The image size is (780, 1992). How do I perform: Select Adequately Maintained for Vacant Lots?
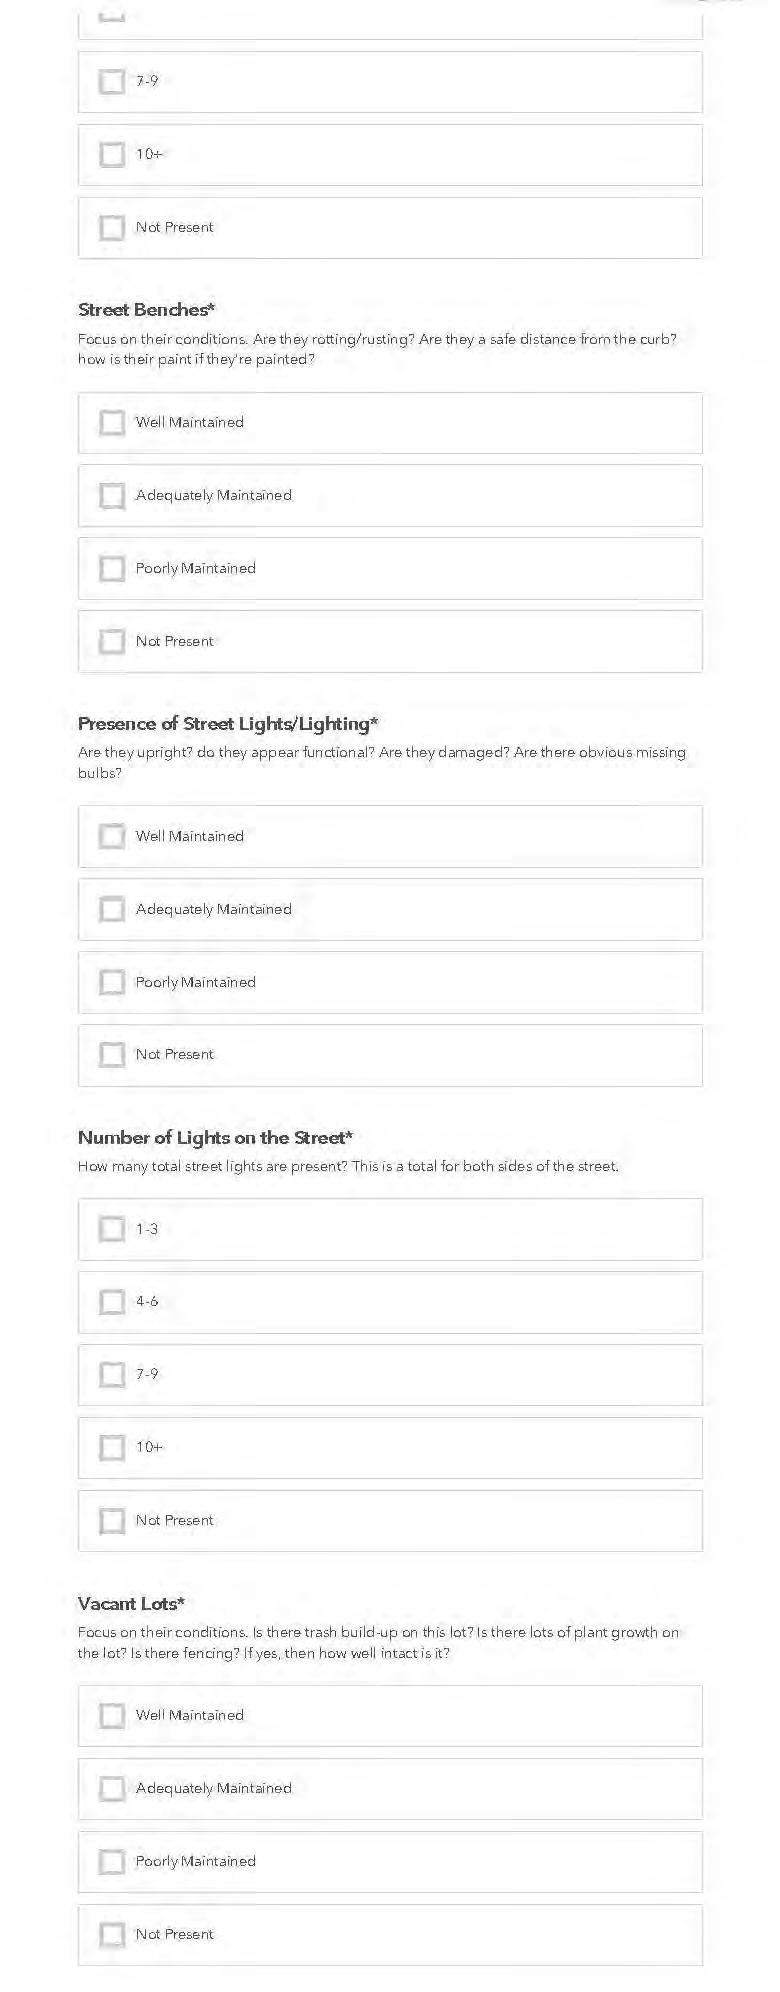pos(112,1789)
